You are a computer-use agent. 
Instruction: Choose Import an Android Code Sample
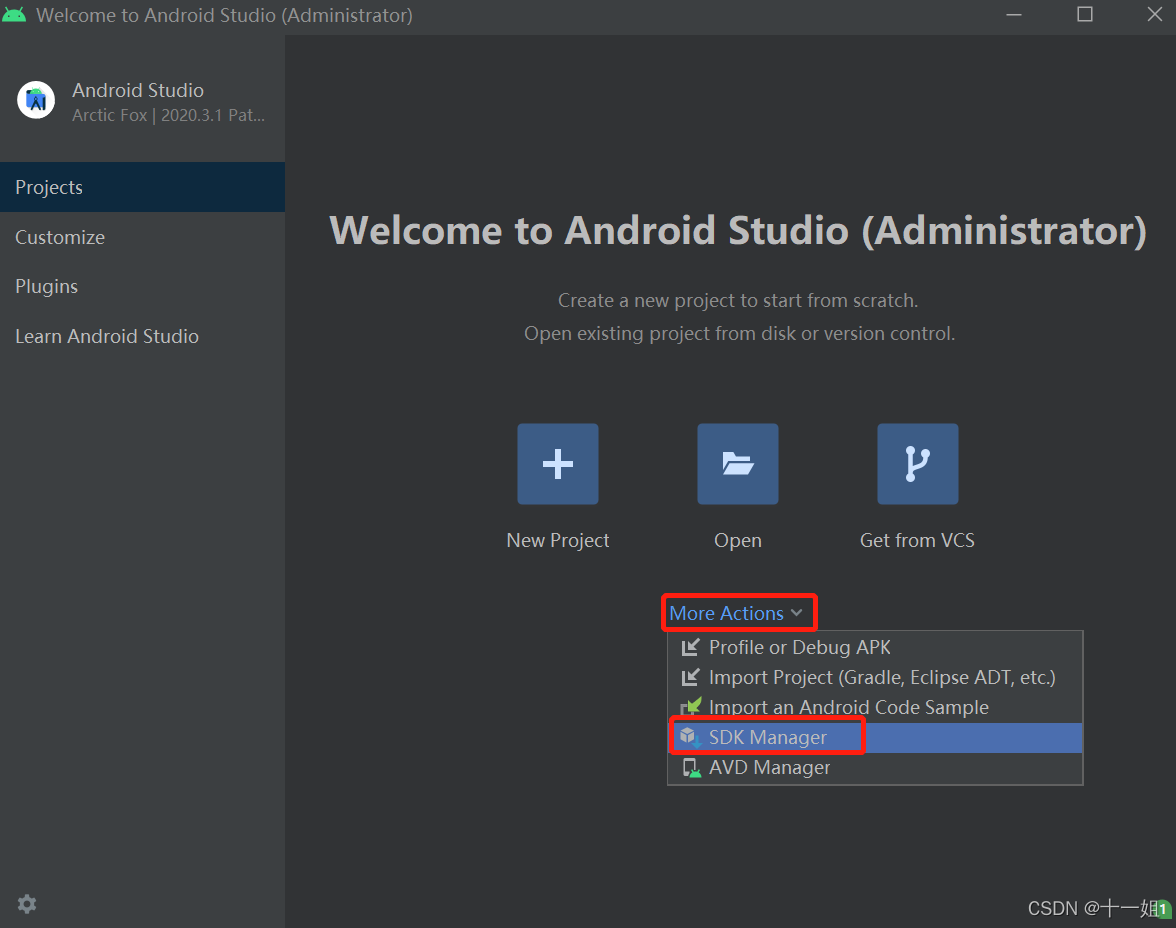coord(874,707)
